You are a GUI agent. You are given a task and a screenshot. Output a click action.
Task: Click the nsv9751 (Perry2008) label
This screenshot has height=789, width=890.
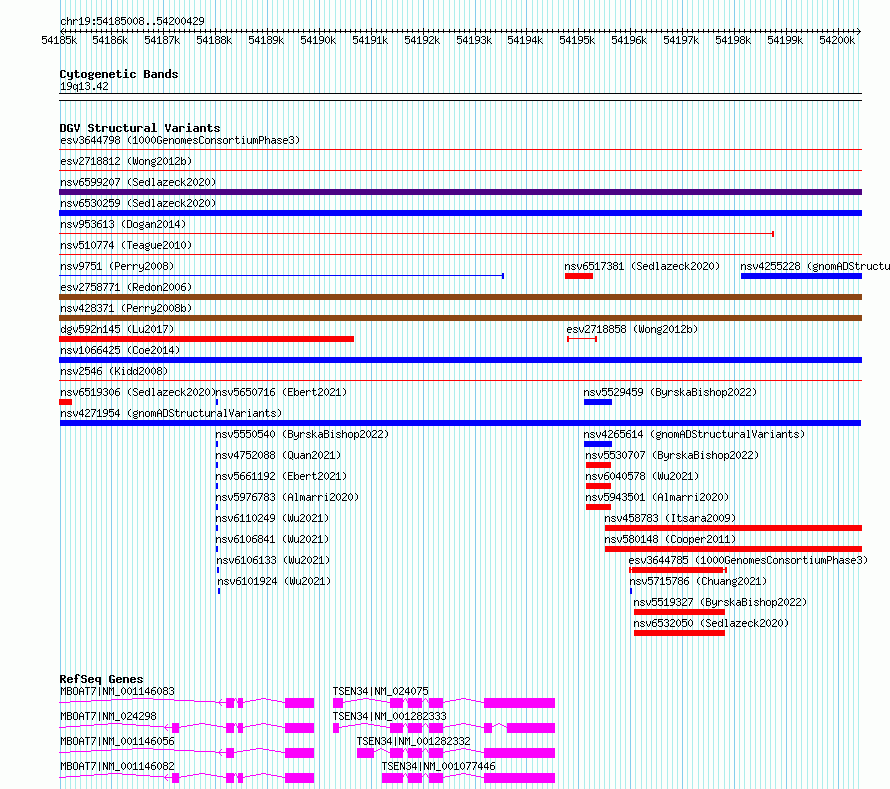click(117, 266)
